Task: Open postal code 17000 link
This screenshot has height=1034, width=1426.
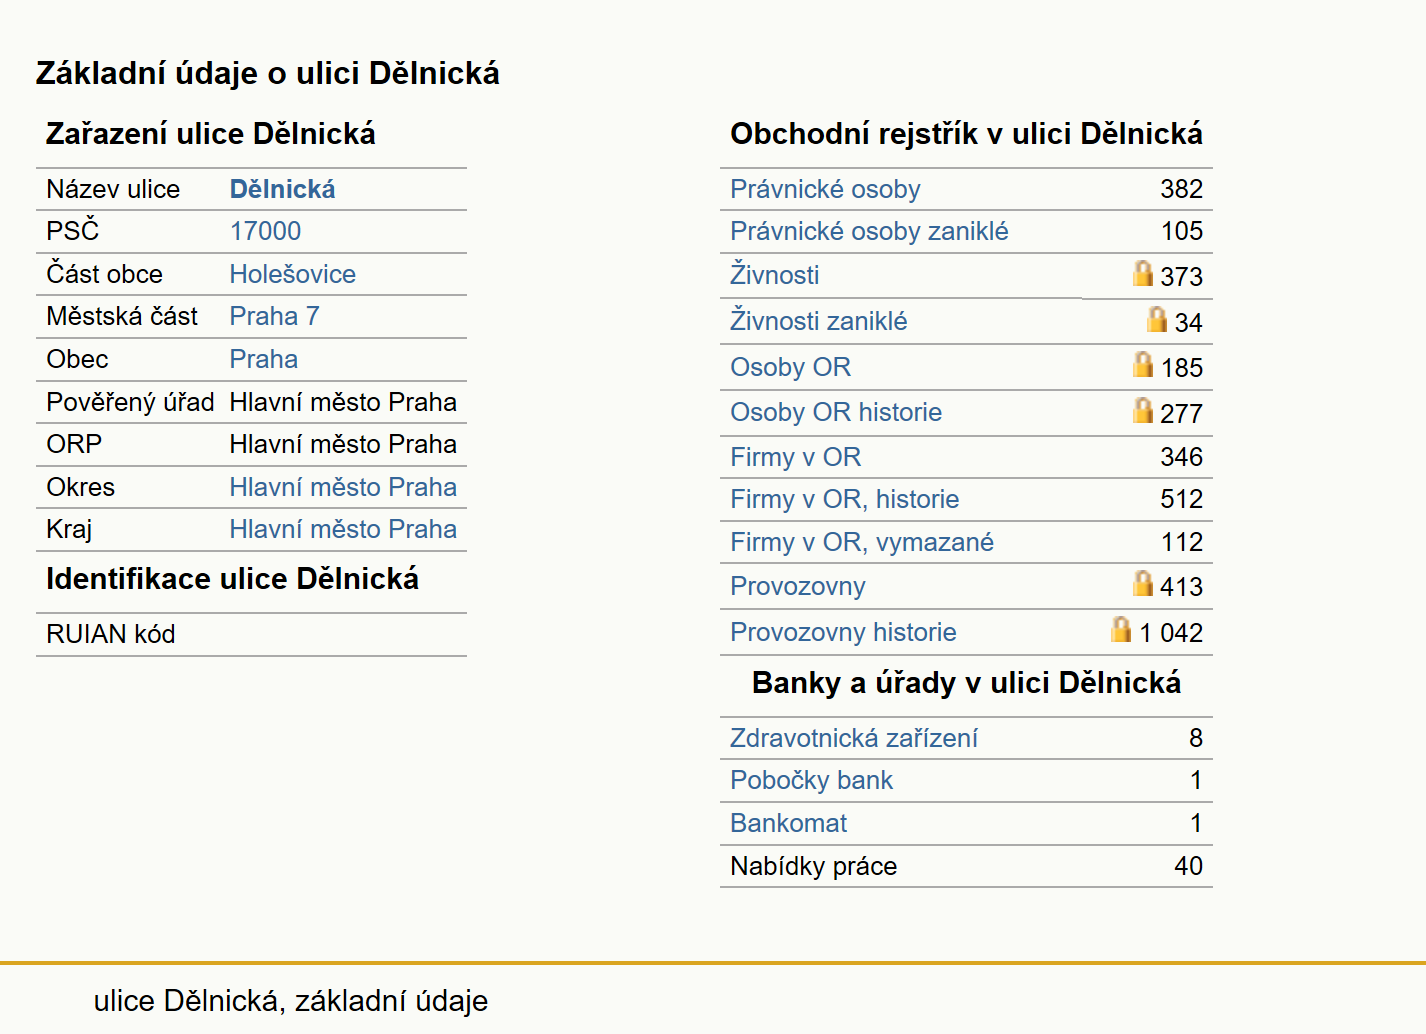Action: coord(265,231)
